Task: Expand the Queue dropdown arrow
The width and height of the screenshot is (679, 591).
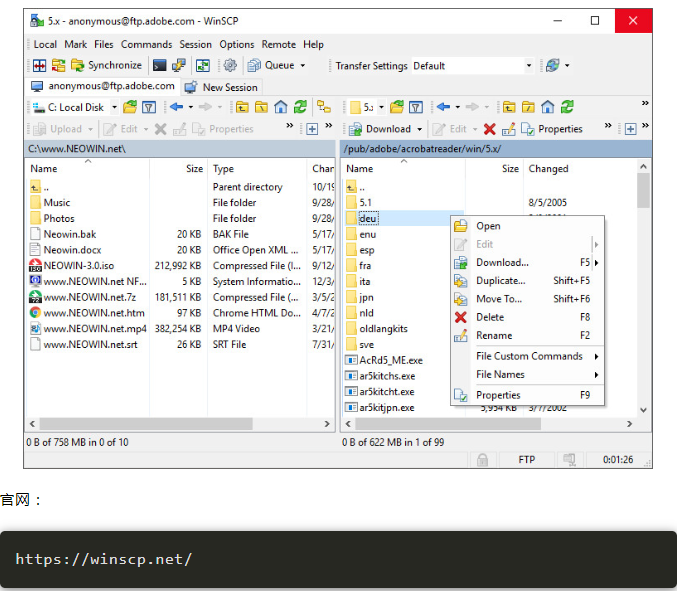Action: 302,66
